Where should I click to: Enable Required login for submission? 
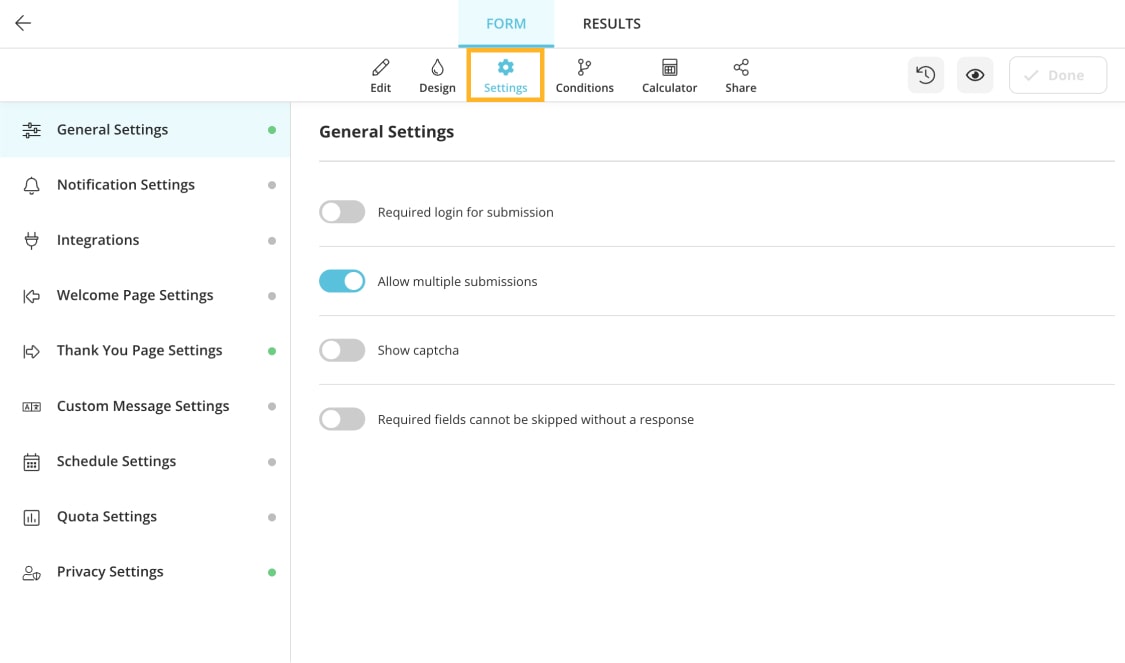[342, 211]
